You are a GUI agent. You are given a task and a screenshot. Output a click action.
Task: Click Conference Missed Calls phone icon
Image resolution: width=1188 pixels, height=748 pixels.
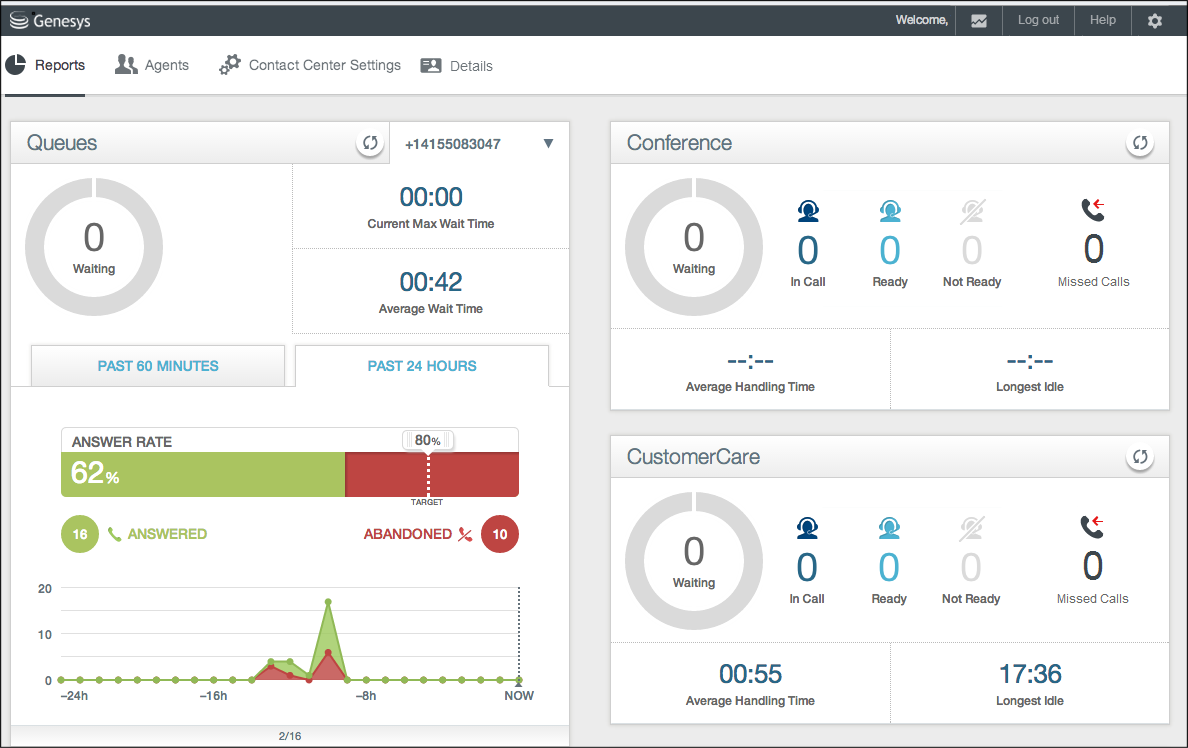click(x=1093, y=209)
